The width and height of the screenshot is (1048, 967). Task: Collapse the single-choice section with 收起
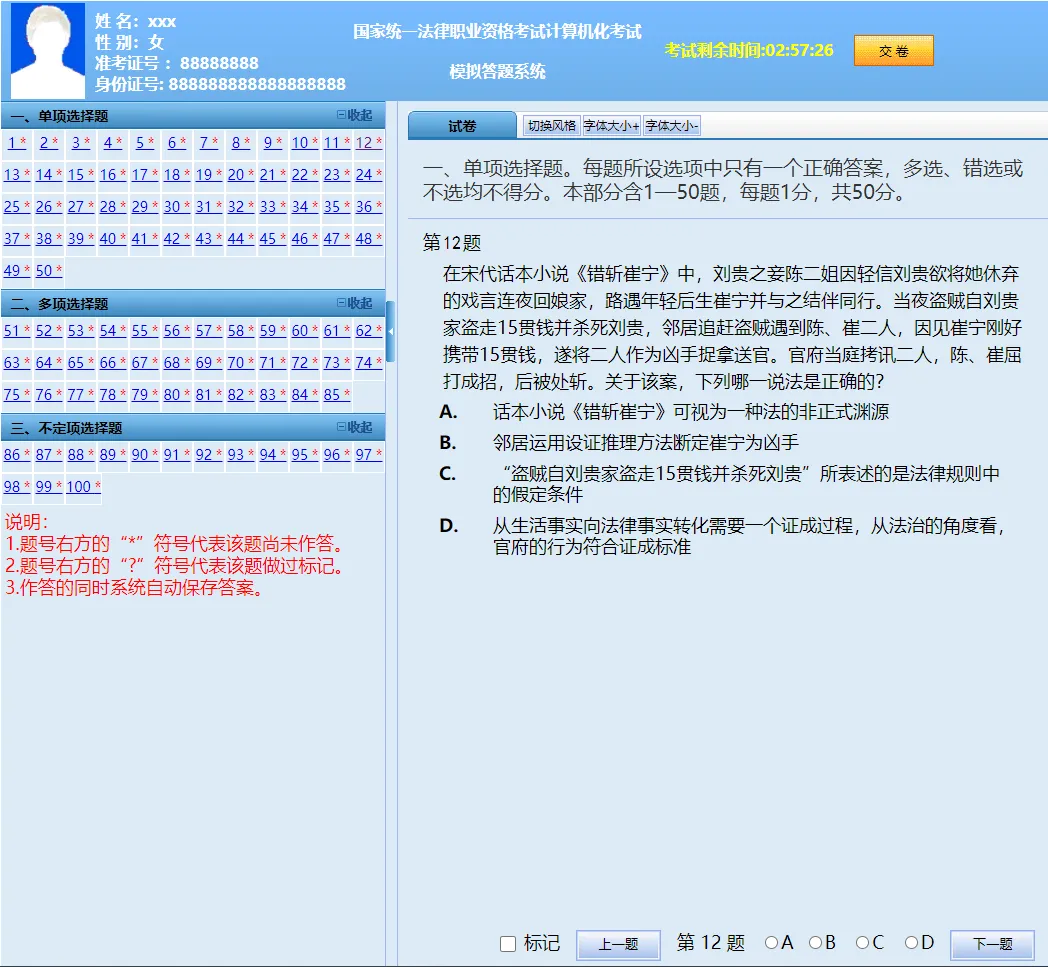(355, 116)
